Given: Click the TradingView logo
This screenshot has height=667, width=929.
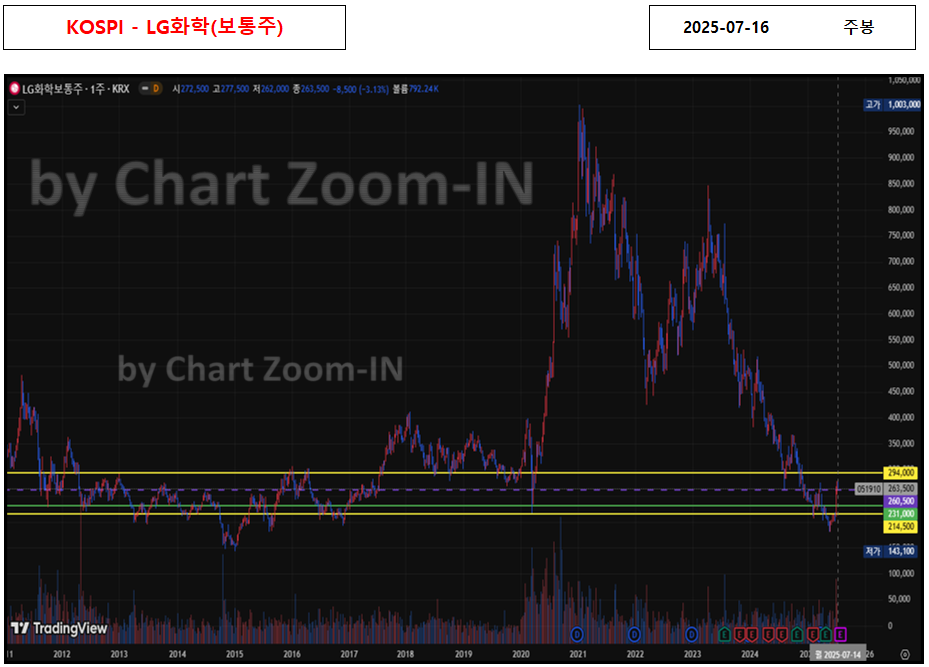Looking at the screenshot, I should pos(59,628).
